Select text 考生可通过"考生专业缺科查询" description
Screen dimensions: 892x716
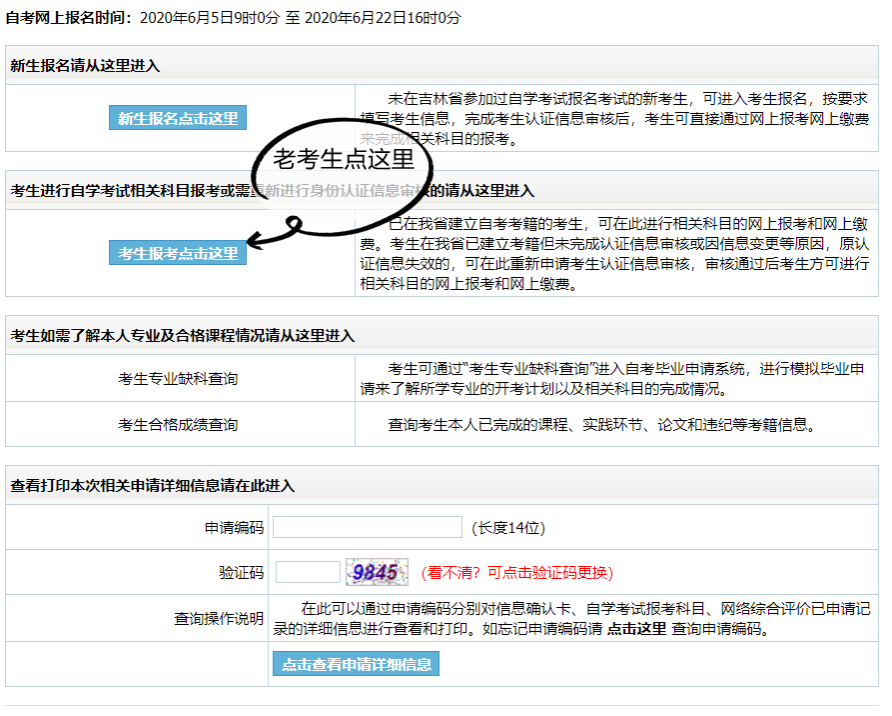(613, 379)
